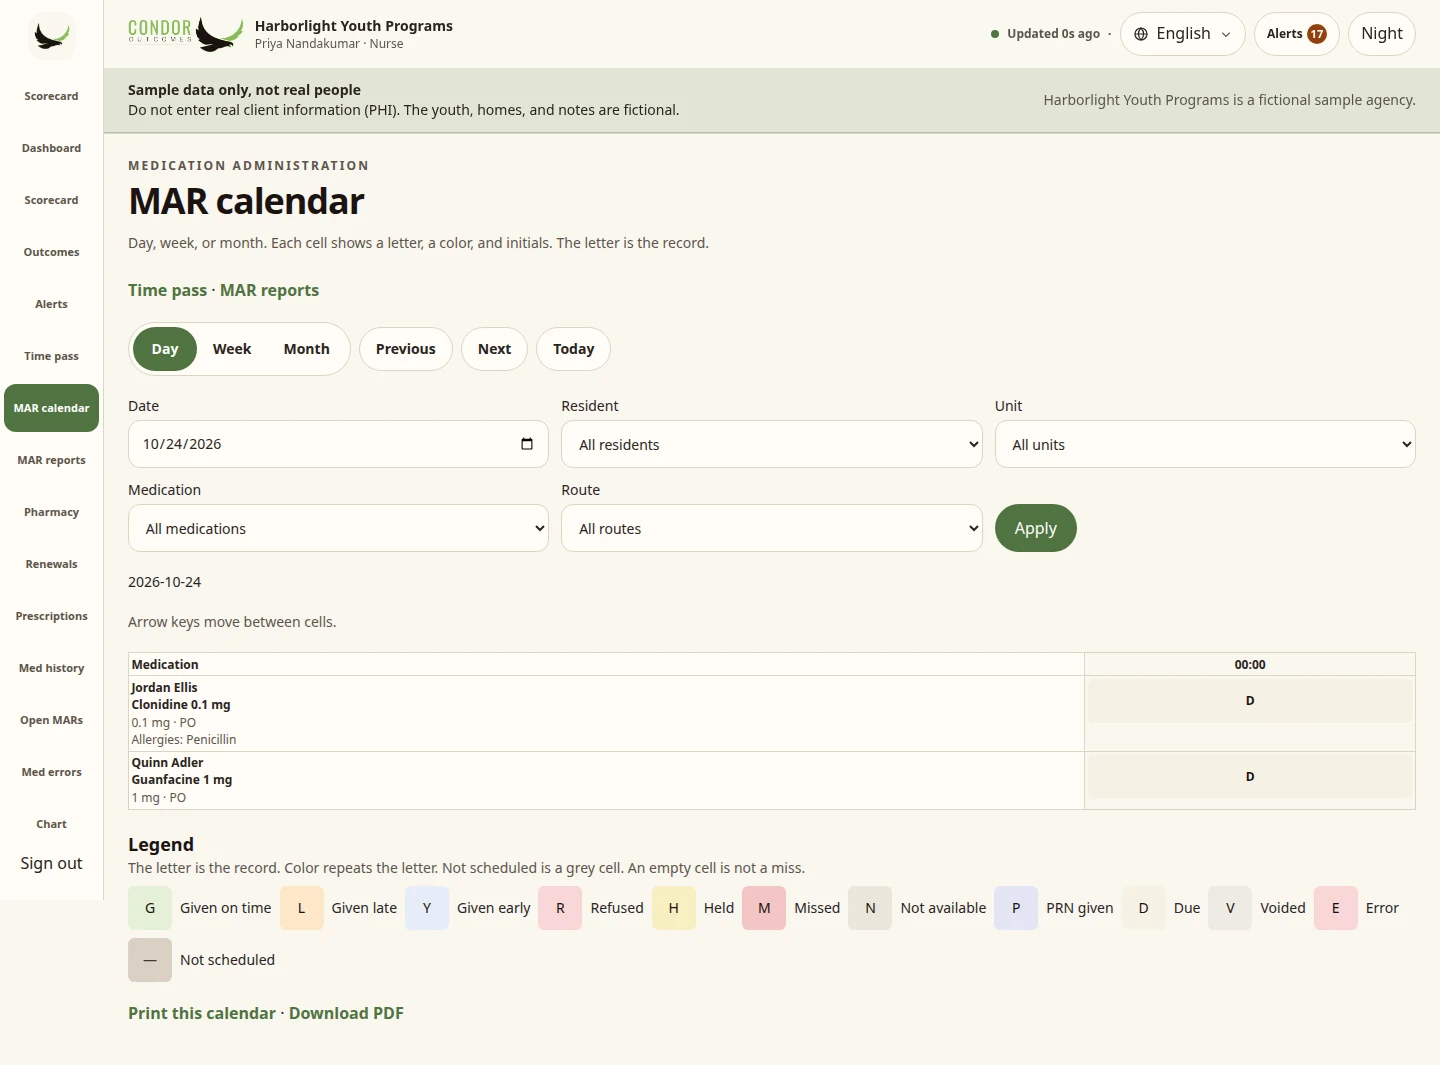Screen dimensions: 1440x1065
Task: Open the Route dropdown
Action: coord(772,528)
